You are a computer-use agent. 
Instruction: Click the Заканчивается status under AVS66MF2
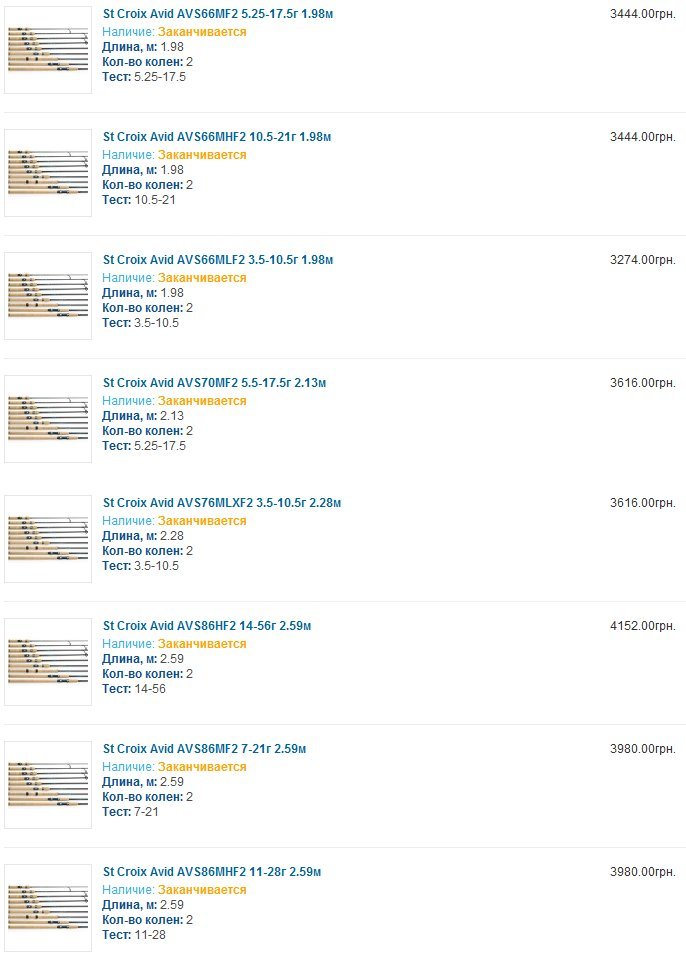tap(202, 31)
